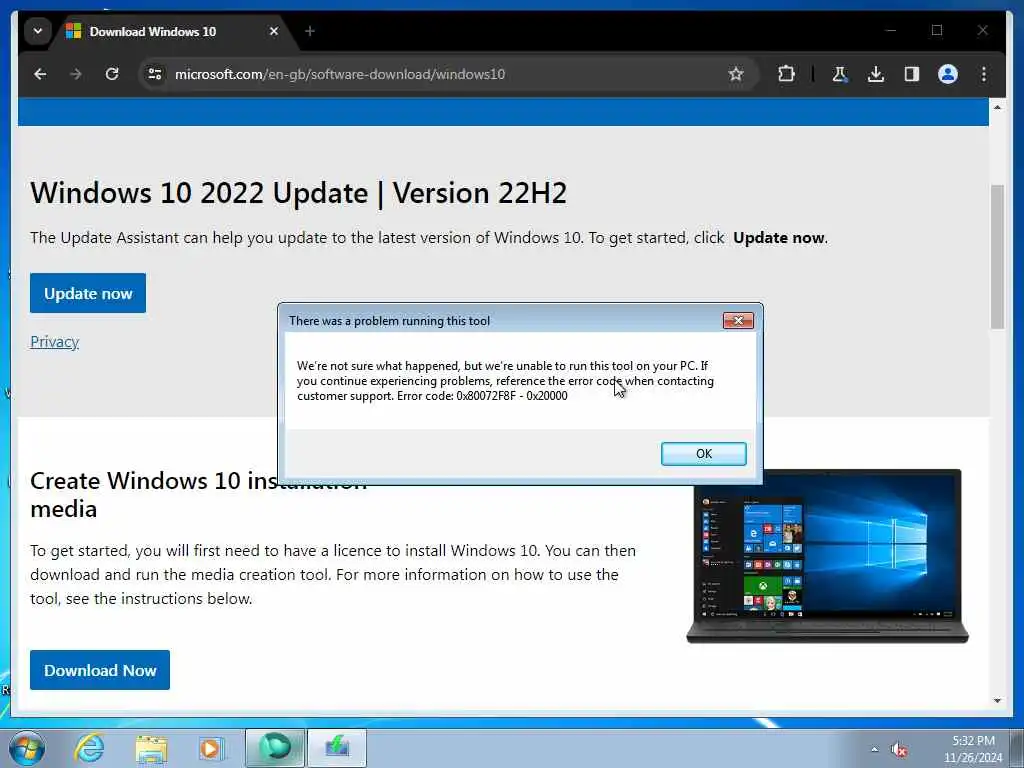Click the browser forward arrow
This screenshot has height=768, width=1024.
[x=76, y=74]
